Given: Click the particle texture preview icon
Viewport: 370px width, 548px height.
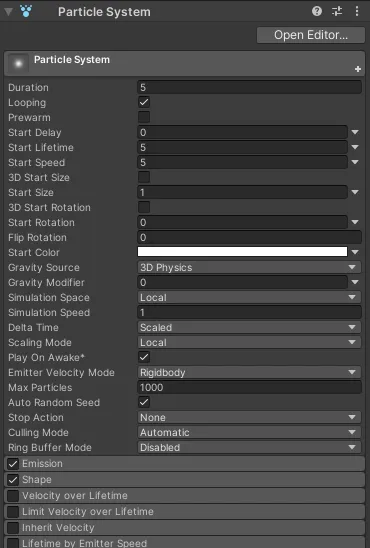Looking at the screenshot, I should [18, 64].
